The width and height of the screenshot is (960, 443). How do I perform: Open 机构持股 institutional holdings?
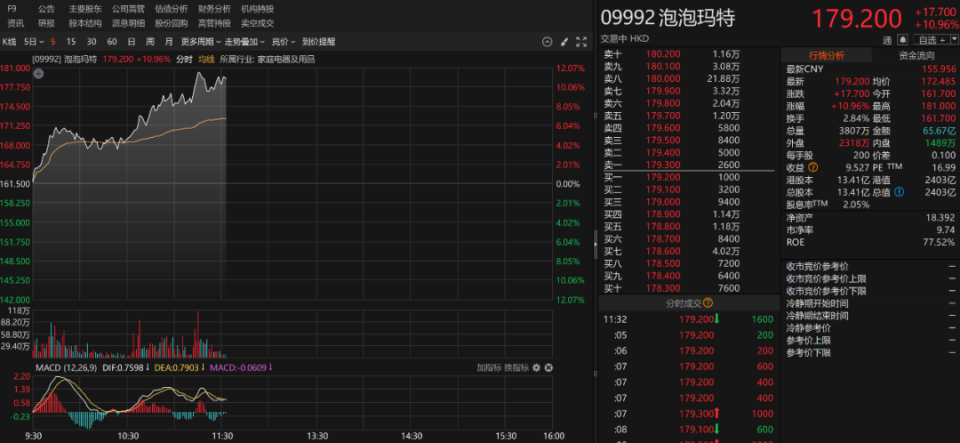(x=257, y=9)
